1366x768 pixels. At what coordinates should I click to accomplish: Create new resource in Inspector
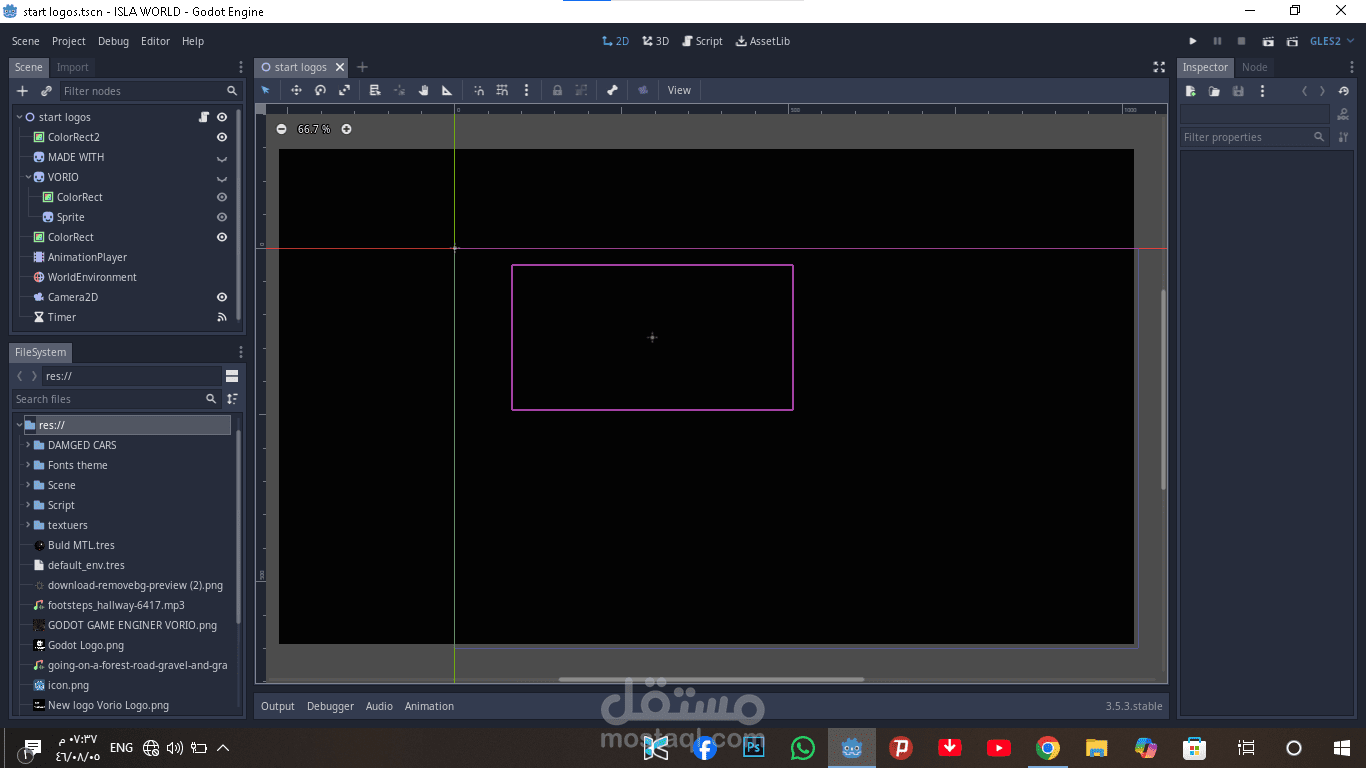point(1190,91)
